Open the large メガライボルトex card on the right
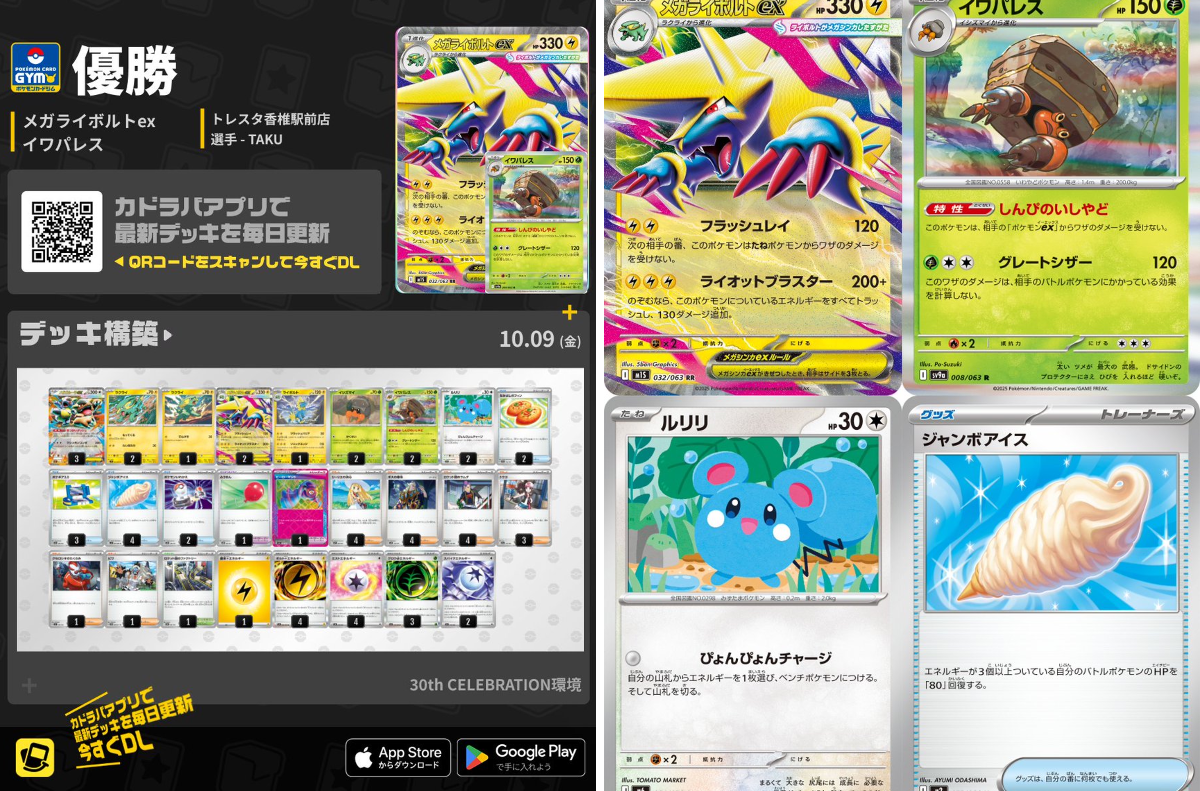The height and width of the screenshot is (791, 1200). click(x=753, y=197)
